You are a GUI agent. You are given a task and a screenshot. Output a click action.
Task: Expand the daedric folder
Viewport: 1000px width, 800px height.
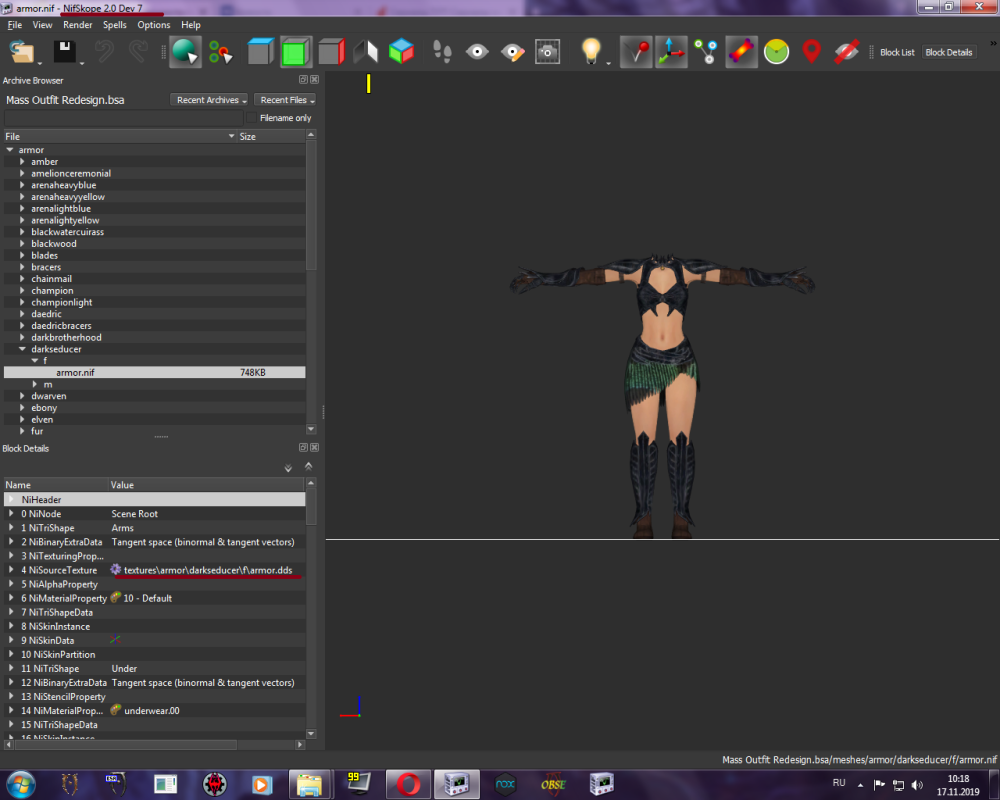22,314
